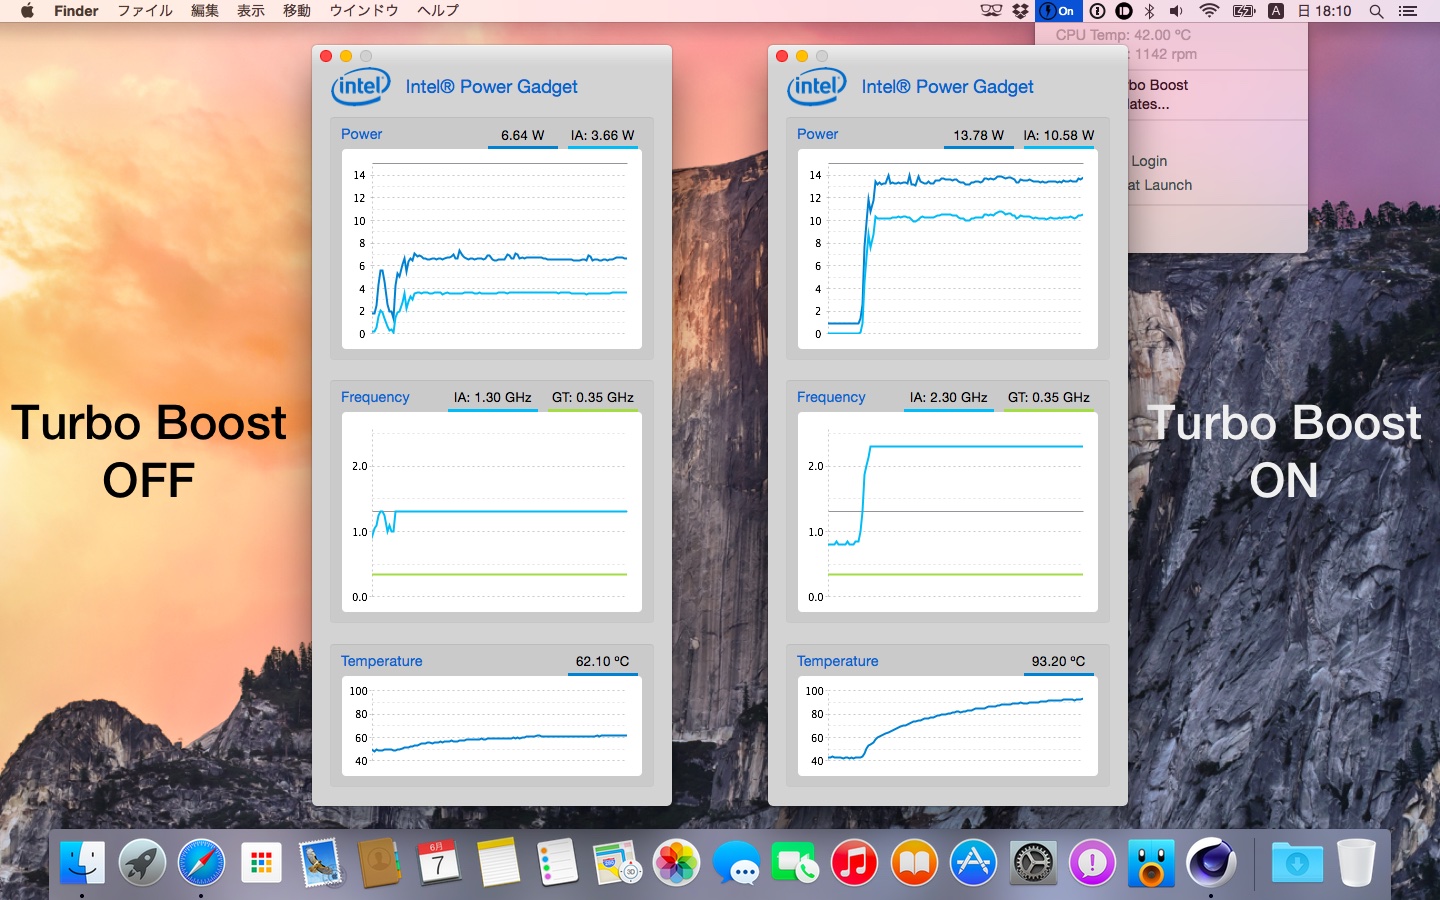Open Photos pinwheel icon in Dock

[x=676, y=862]
